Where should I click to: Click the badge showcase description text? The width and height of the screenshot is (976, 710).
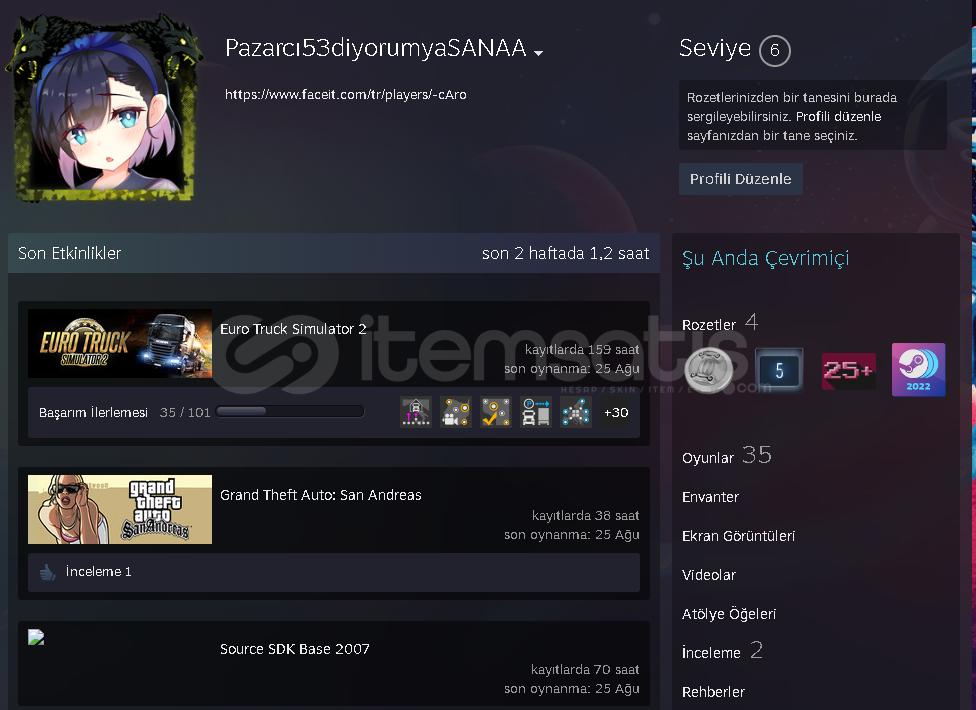(x=792, y=116)
